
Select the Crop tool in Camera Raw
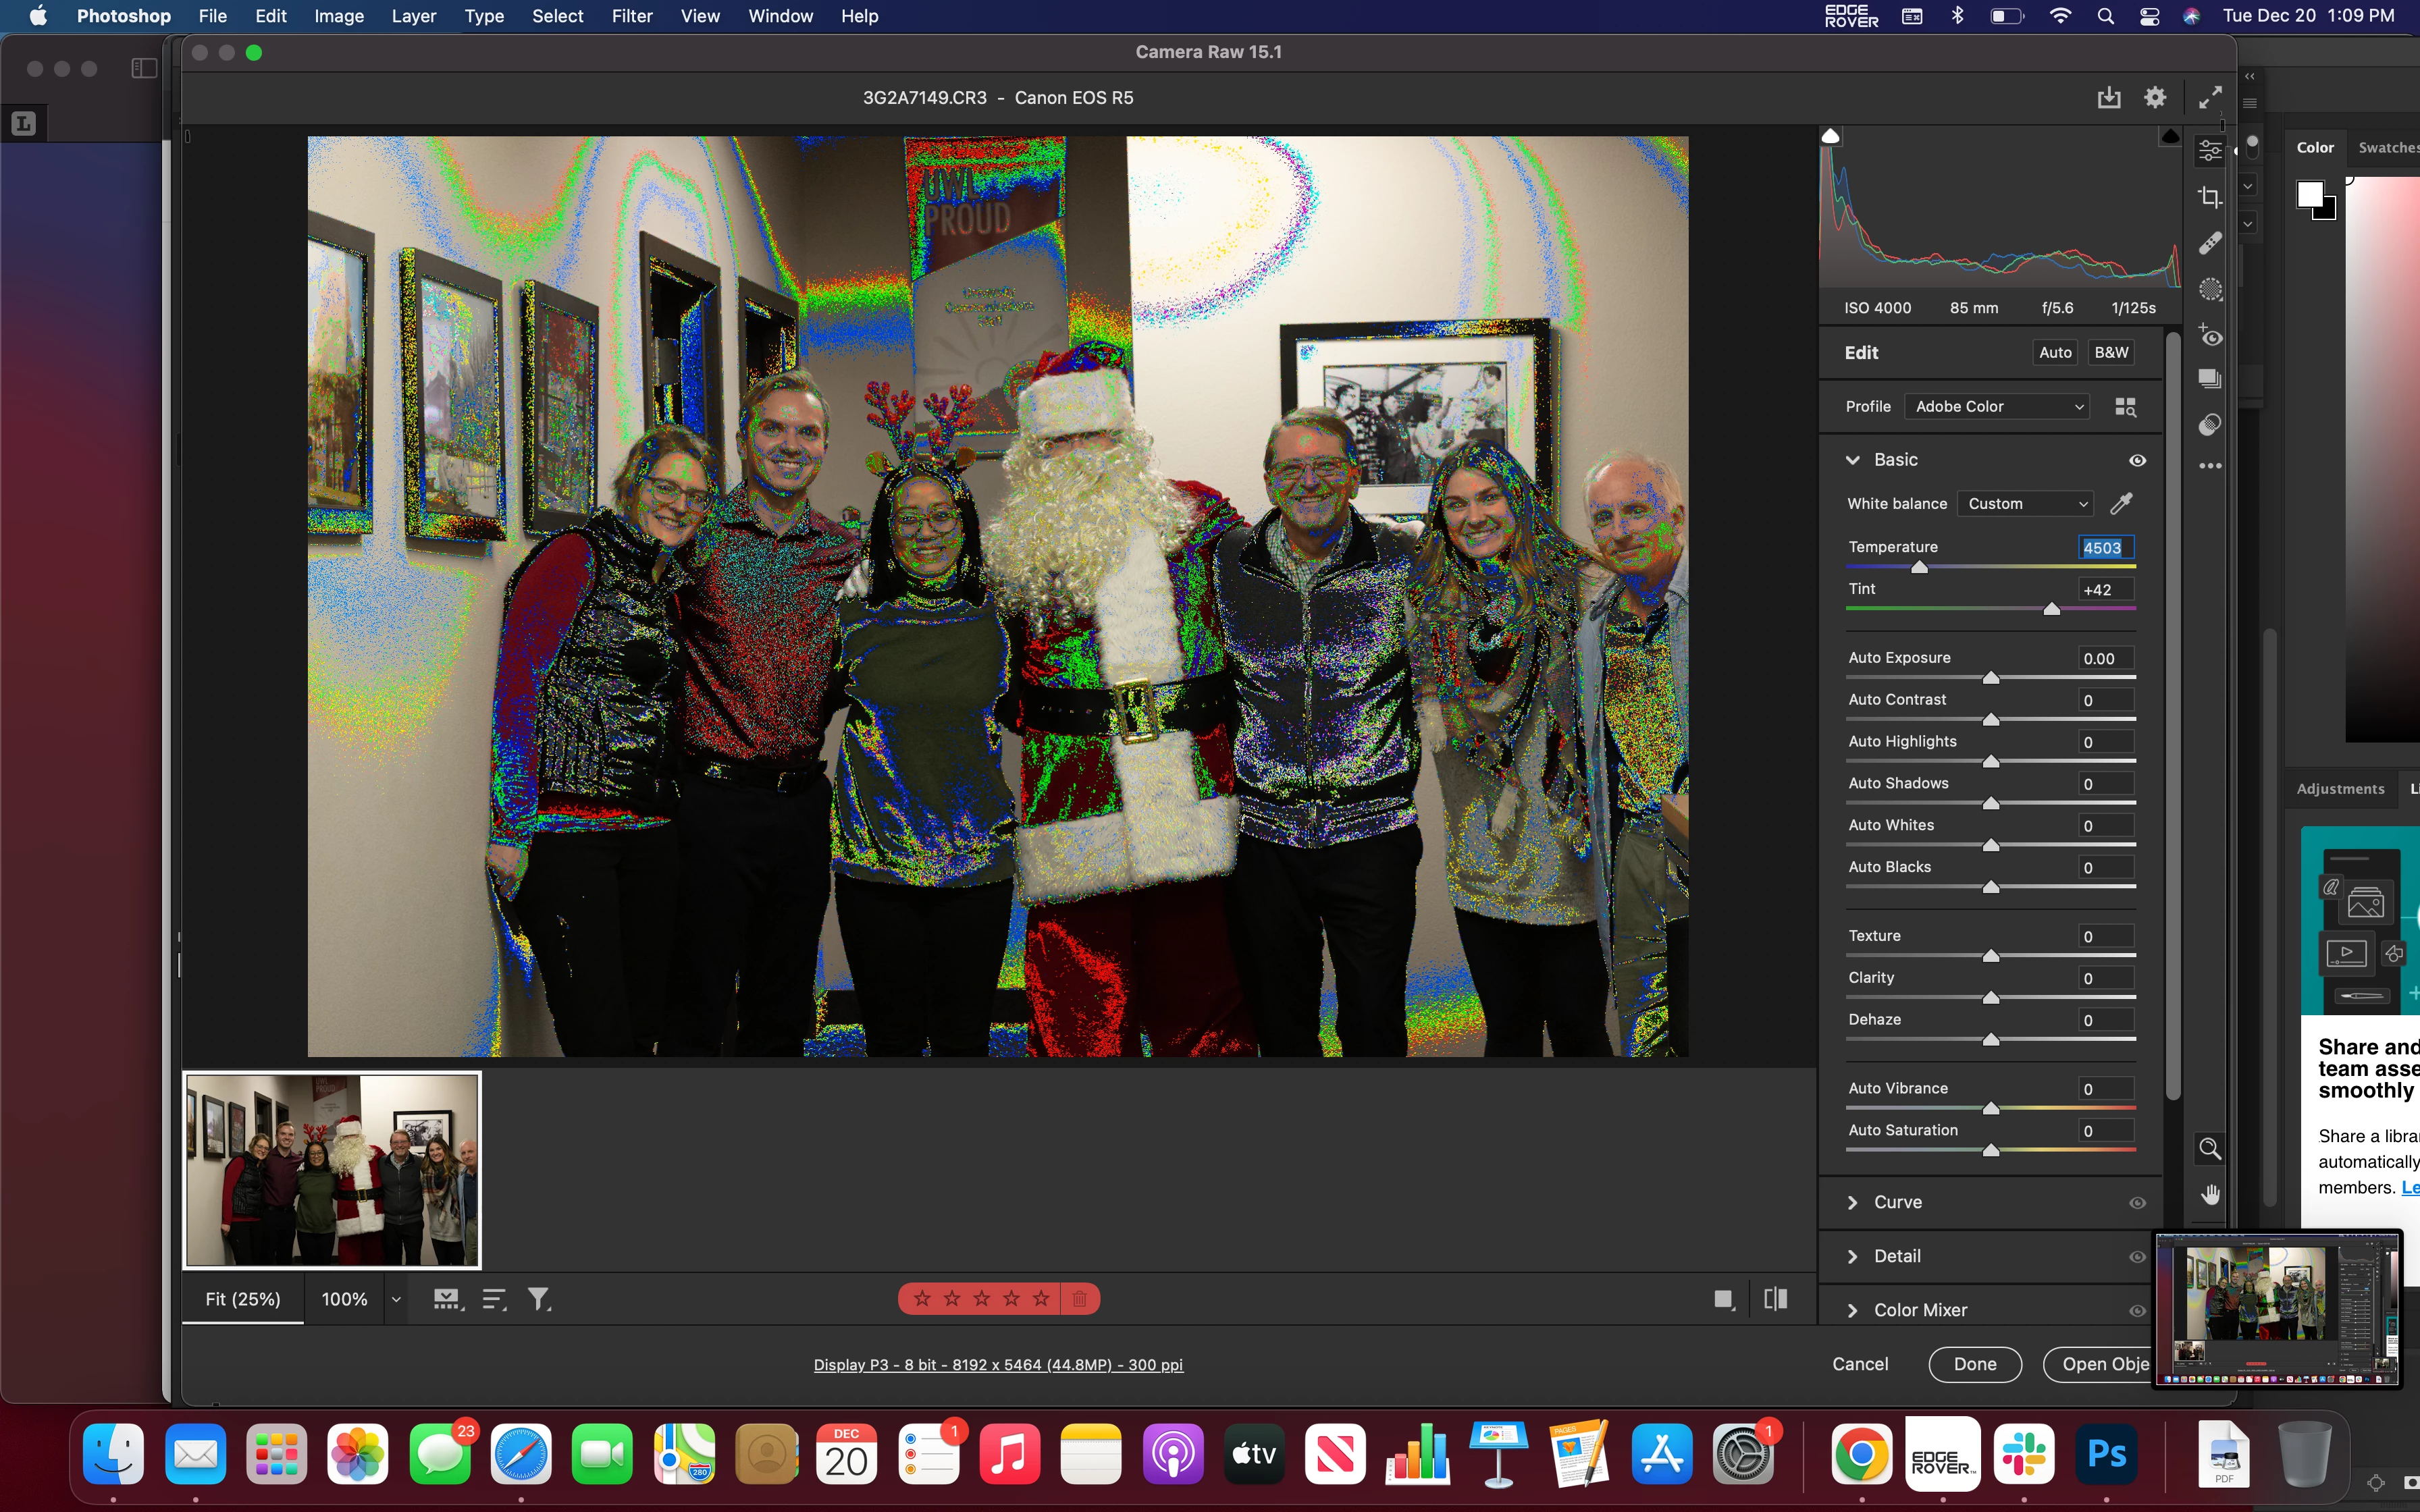pos(2210,197)
